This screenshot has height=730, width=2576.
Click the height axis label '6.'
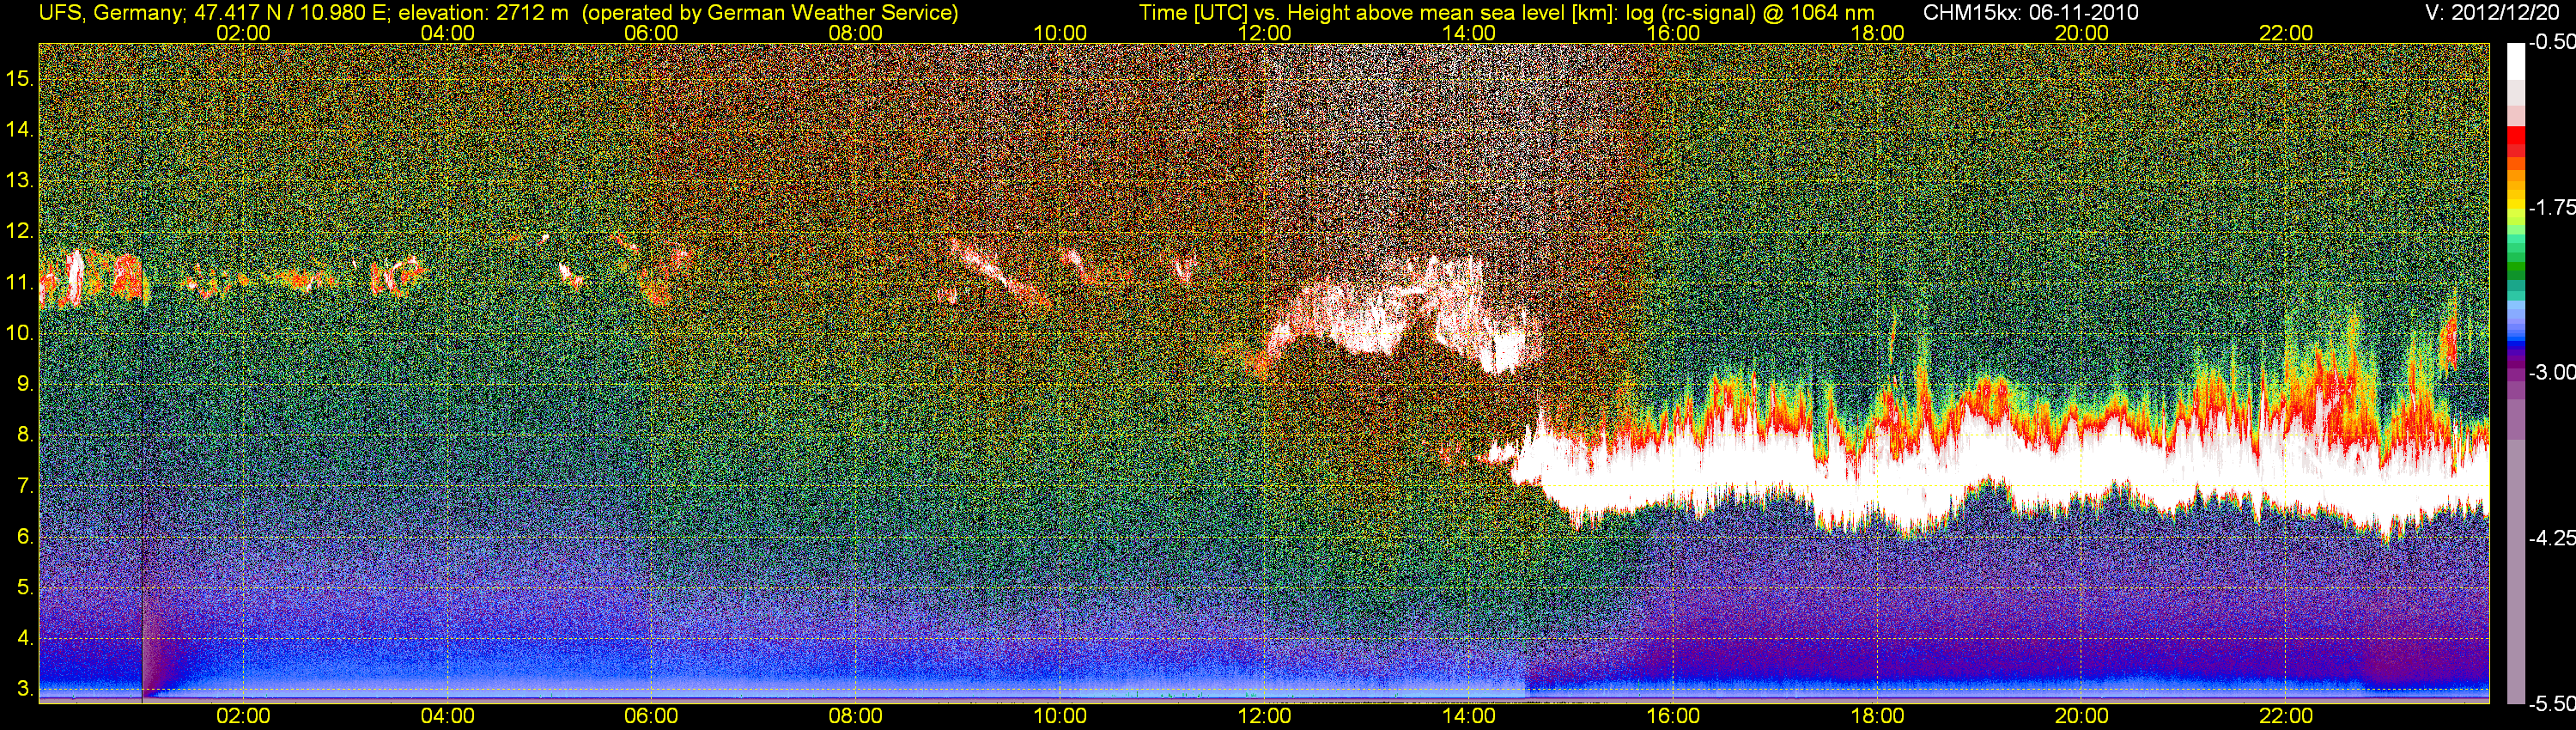click(x=25, y=537)
